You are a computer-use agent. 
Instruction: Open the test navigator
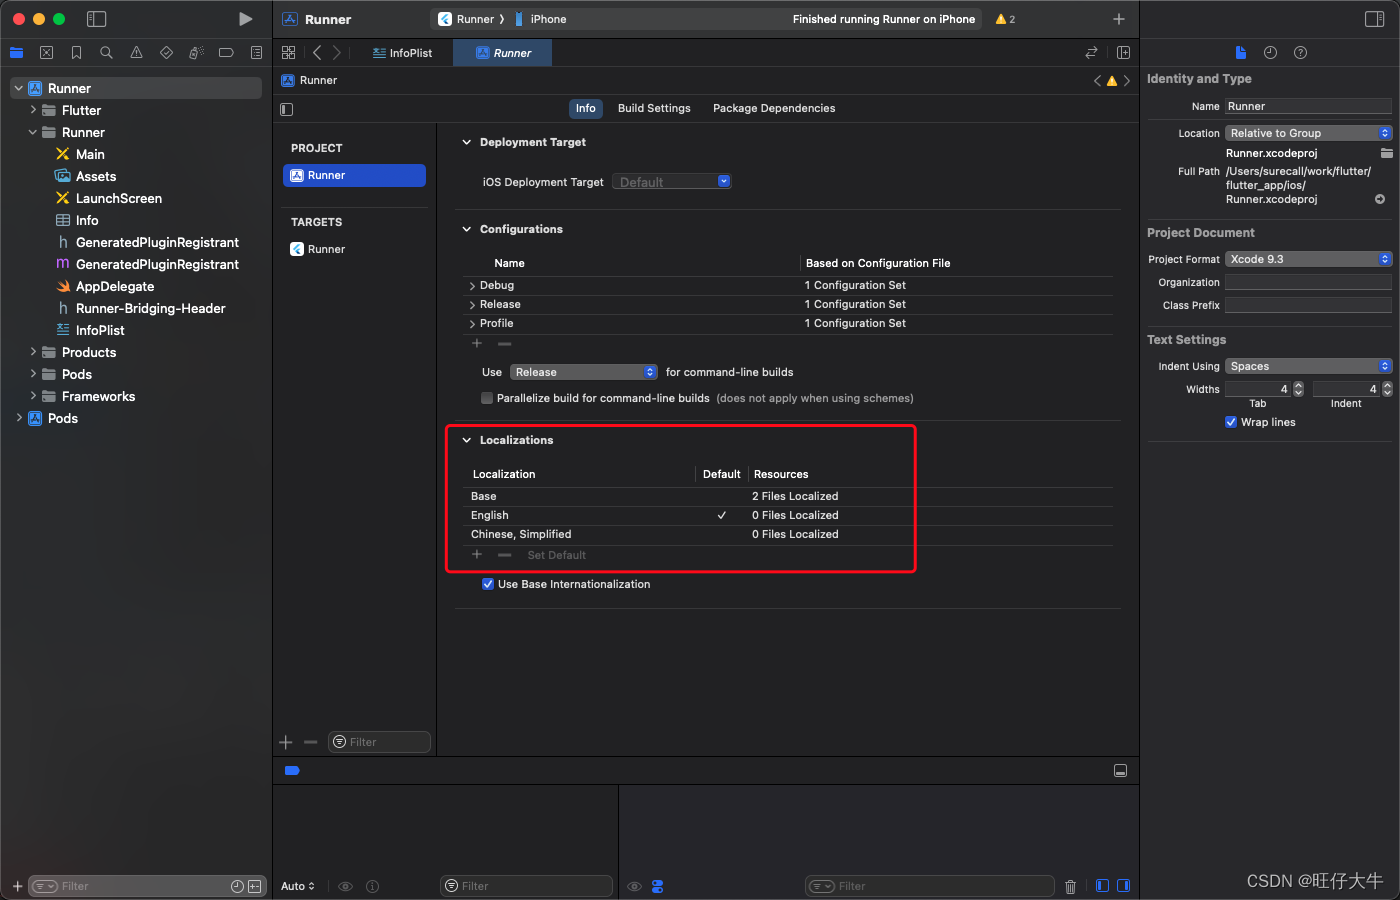tap(166, 52)
